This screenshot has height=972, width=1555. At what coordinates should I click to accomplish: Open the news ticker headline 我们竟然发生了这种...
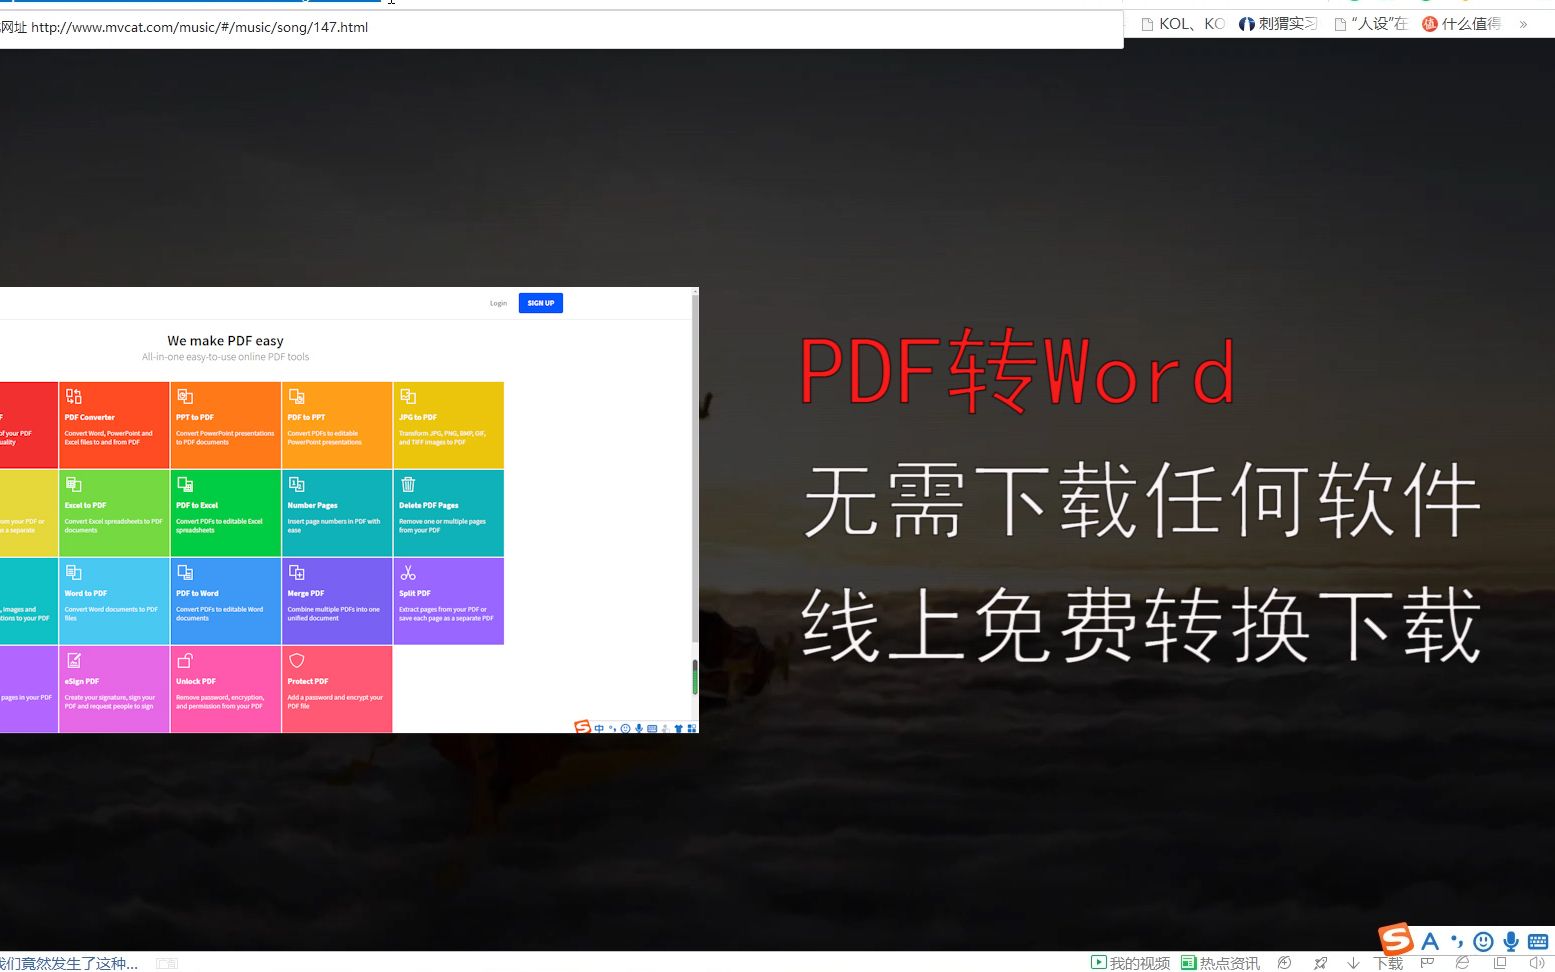69,963
